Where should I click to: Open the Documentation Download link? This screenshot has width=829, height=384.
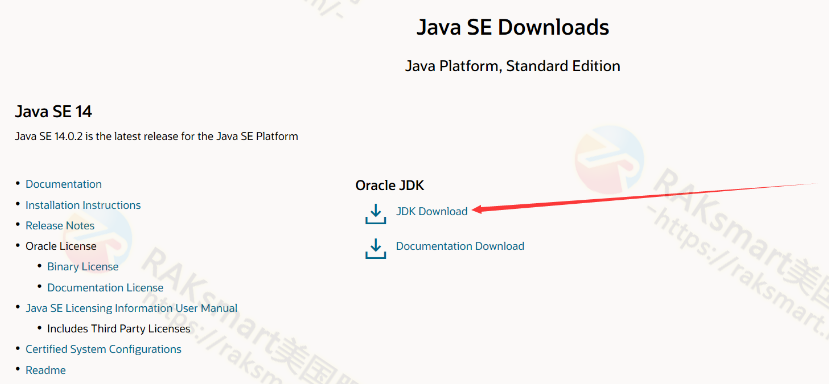[460, 246]
